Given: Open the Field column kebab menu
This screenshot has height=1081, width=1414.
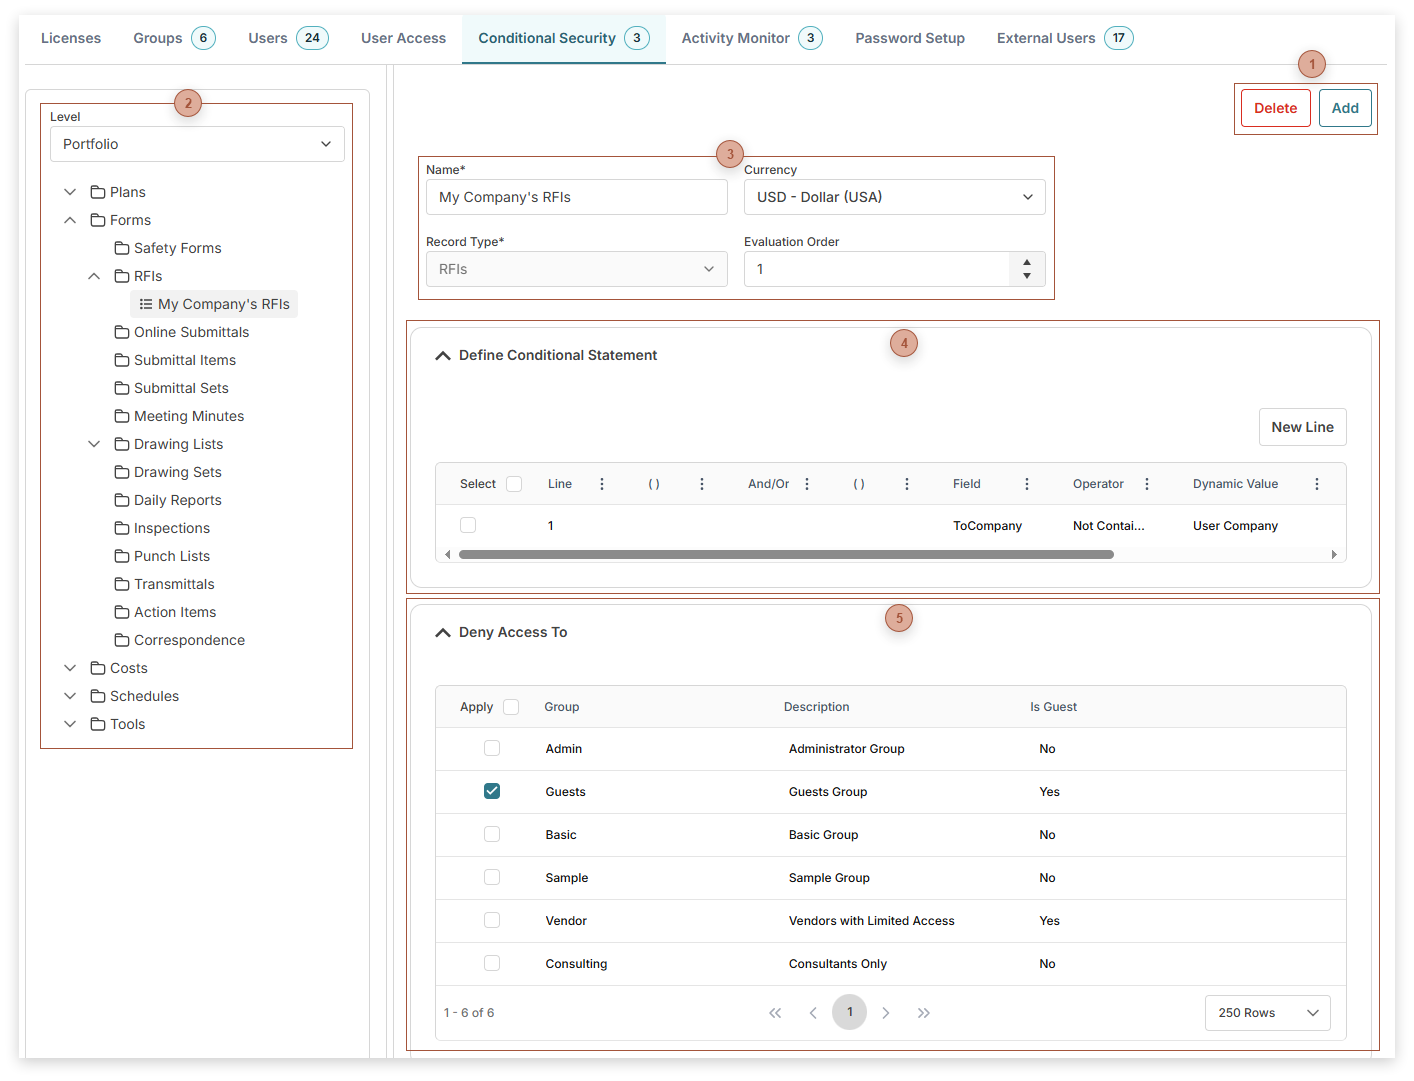Looking at the screenshot, I should 1026,483.
